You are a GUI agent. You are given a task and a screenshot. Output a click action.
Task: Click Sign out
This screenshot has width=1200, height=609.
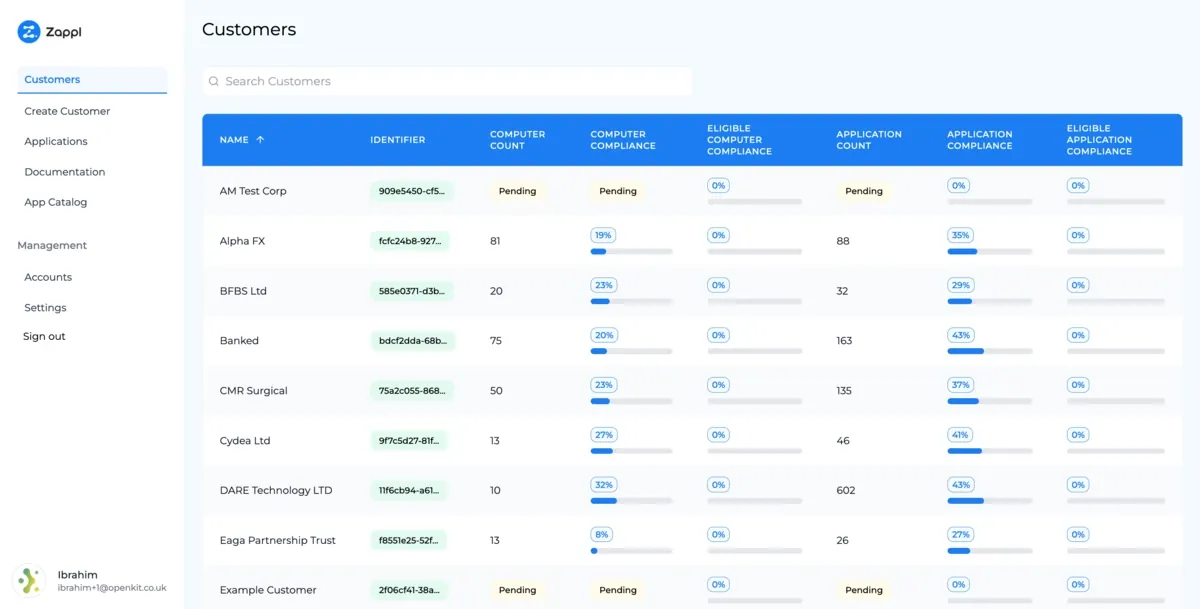click(42, 336)
